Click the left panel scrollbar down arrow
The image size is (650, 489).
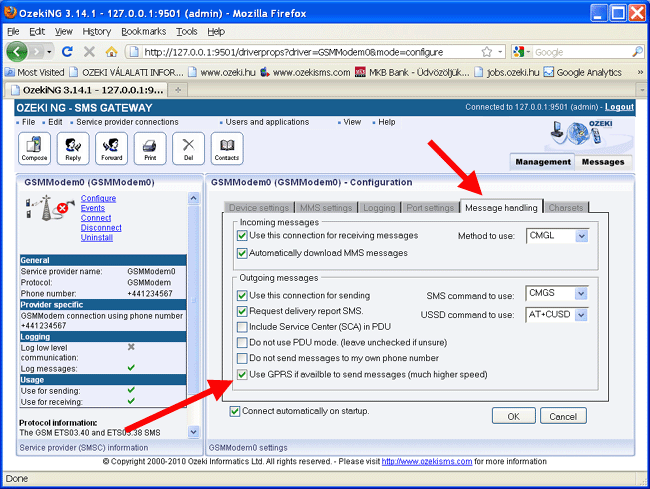pyautogui.click(x=194, y=432)
